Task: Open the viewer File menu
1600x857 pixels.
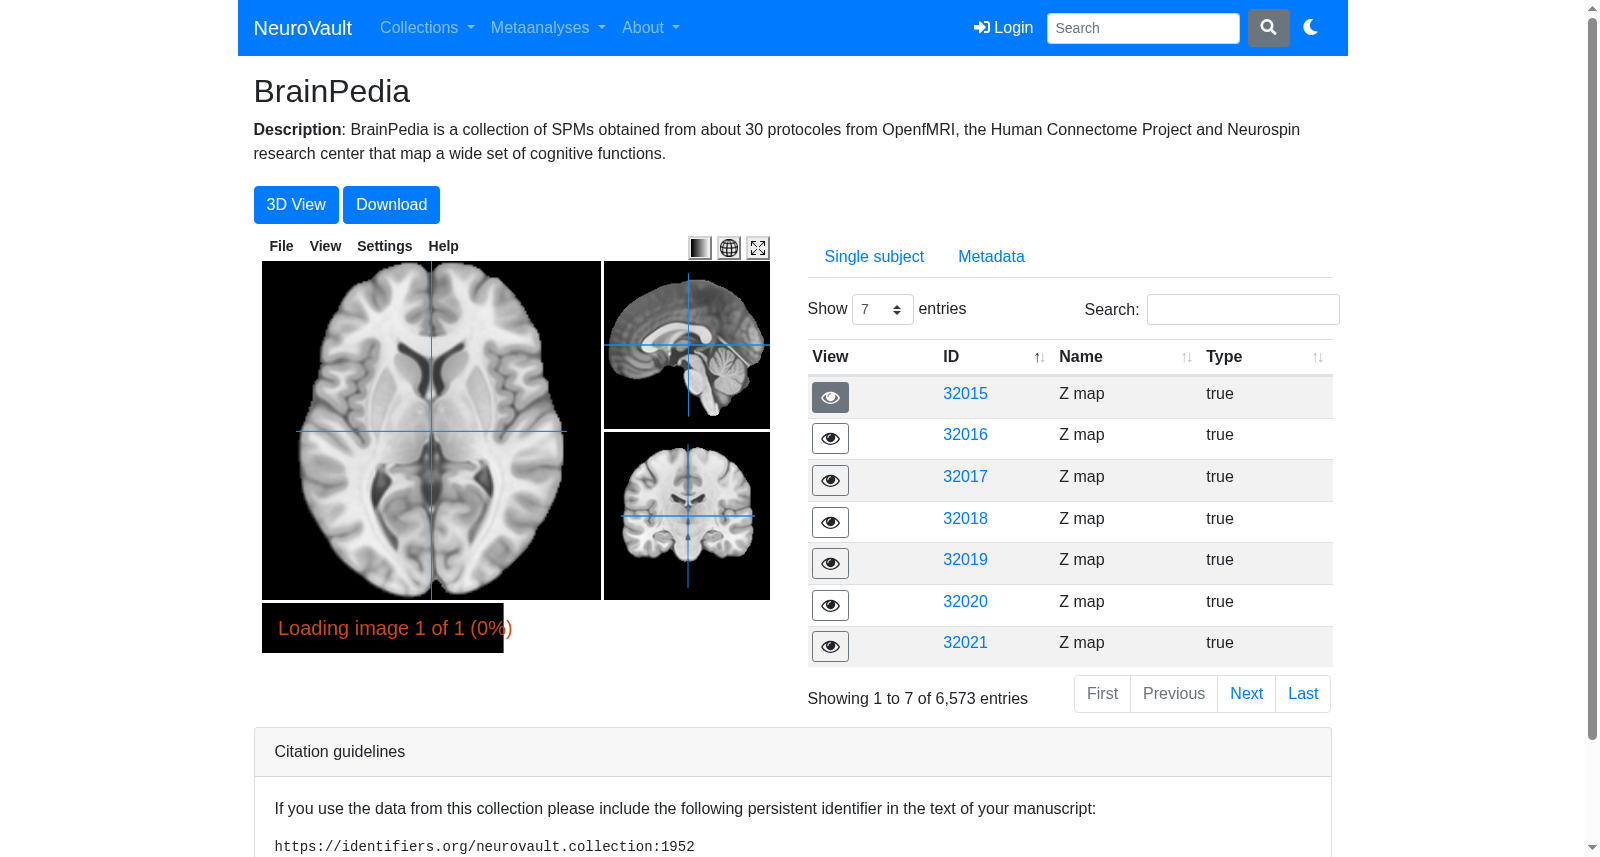Action: (282, 246)
